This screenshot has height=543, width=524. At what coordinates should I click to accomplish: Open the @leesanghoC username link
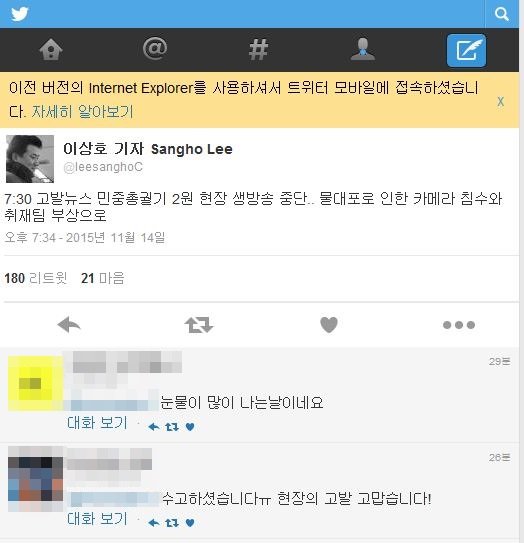point(103,167)
